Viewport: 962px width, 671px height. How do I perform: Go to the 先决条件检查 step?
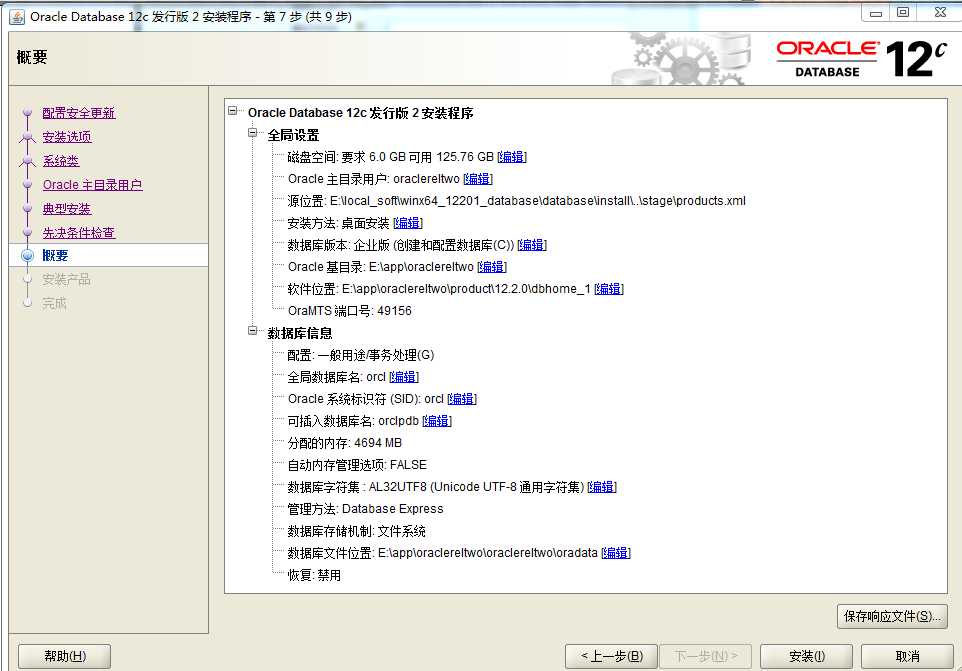(79, 233)
